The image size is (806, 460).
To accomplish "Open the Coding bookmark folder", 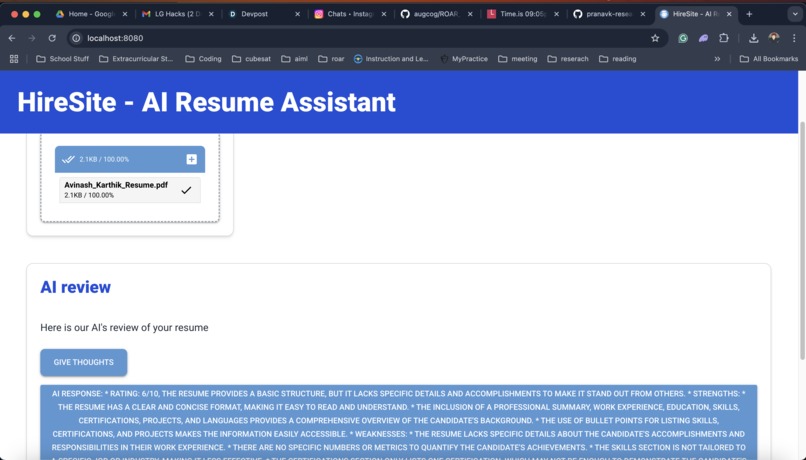I will pos(204,59).
